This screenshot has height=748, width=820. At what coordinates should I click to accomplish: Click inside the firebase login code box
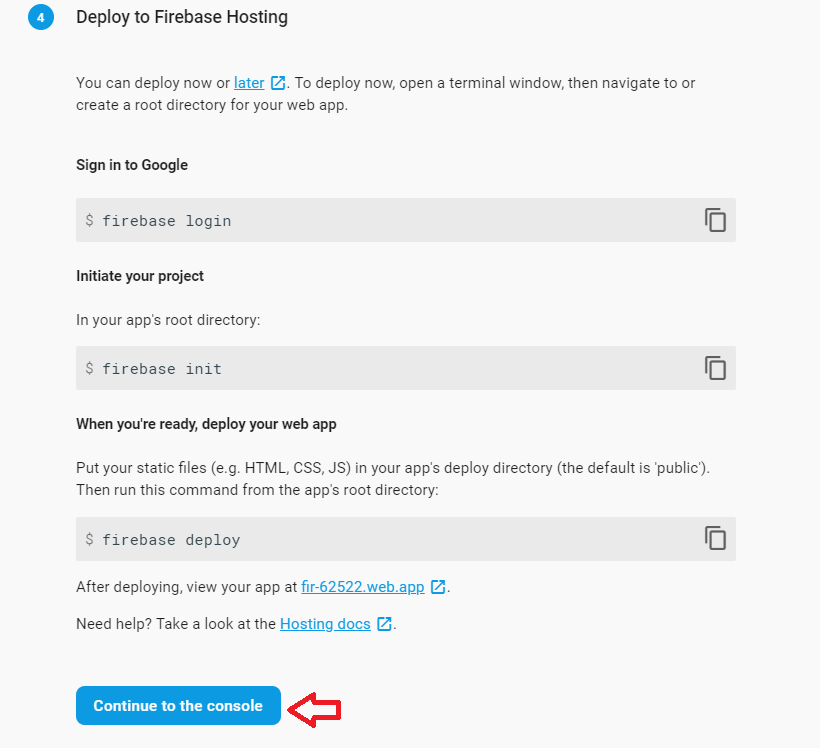[380, 220]
